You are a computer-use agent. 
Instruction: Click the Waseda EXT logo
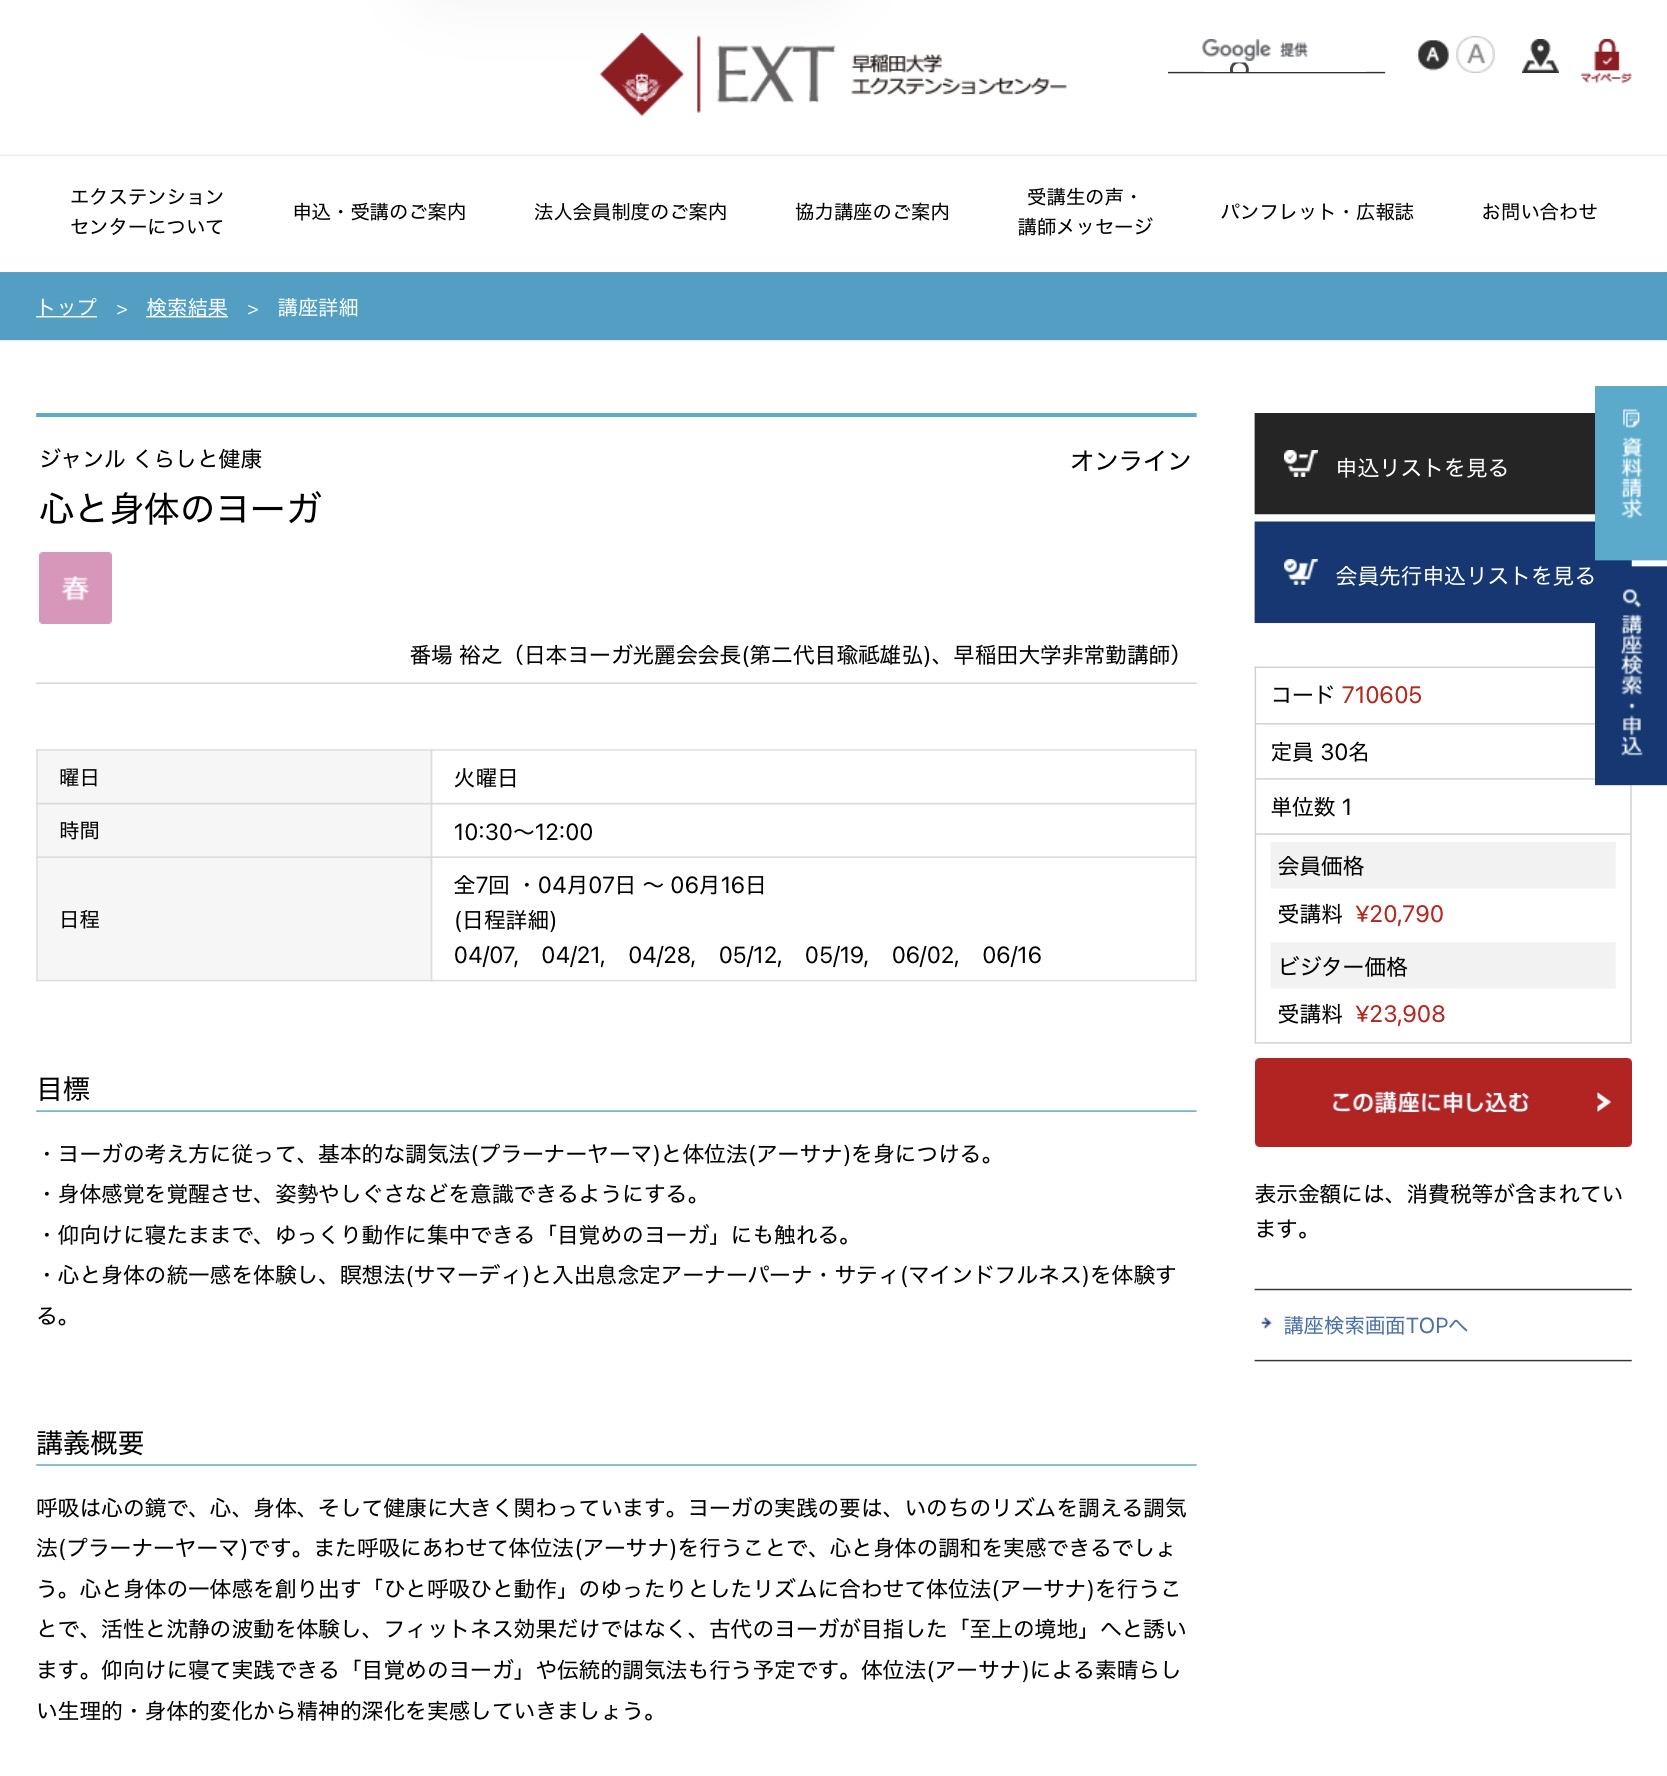point(832,74)
